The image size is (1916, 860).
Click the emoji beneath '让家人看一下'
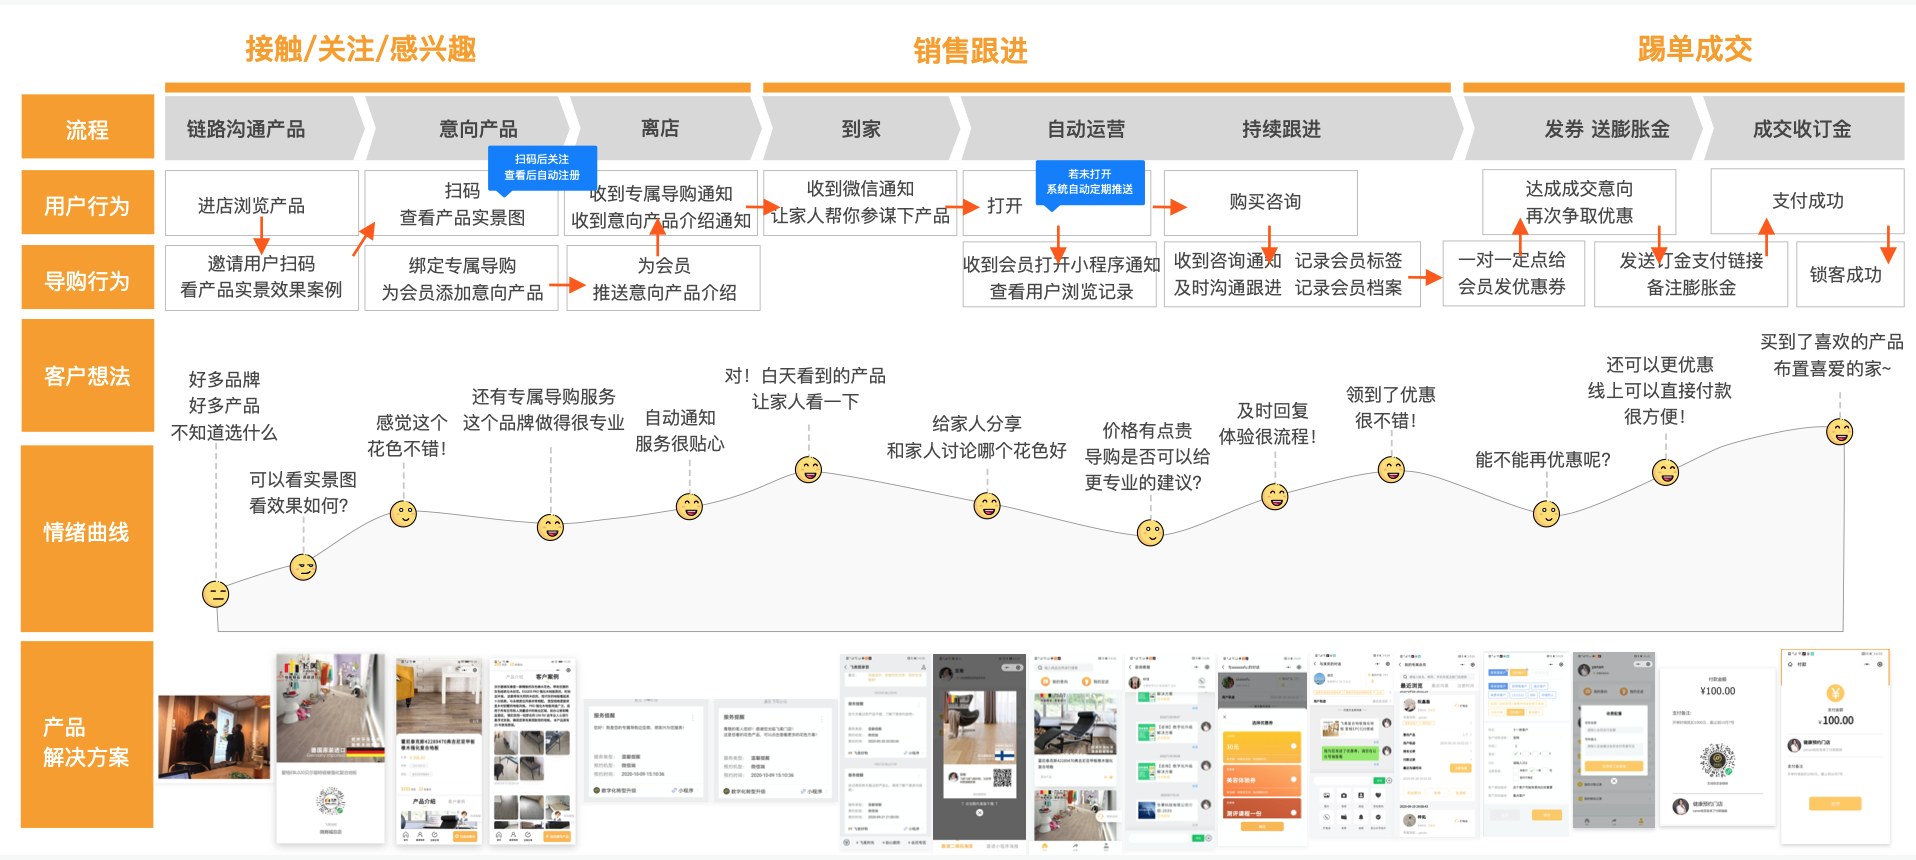(x=808, y=469)
